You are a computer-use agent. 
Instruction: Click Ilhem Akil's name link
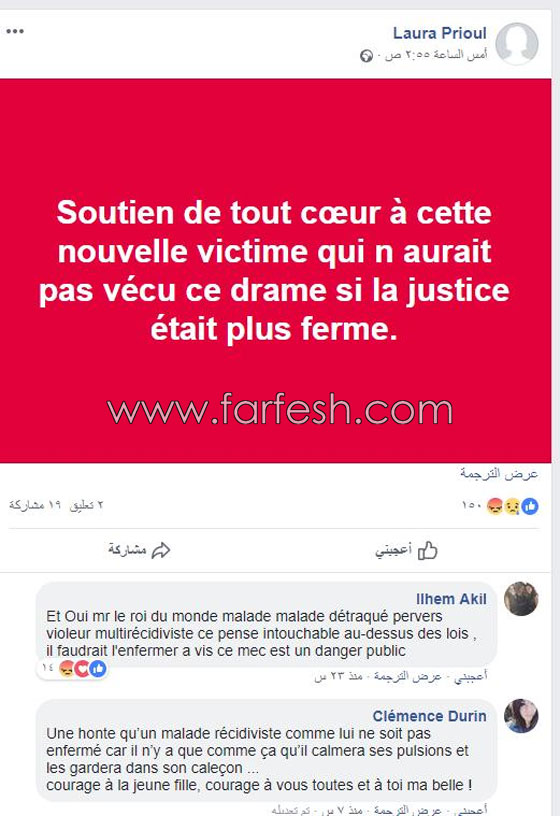[451, 599]
